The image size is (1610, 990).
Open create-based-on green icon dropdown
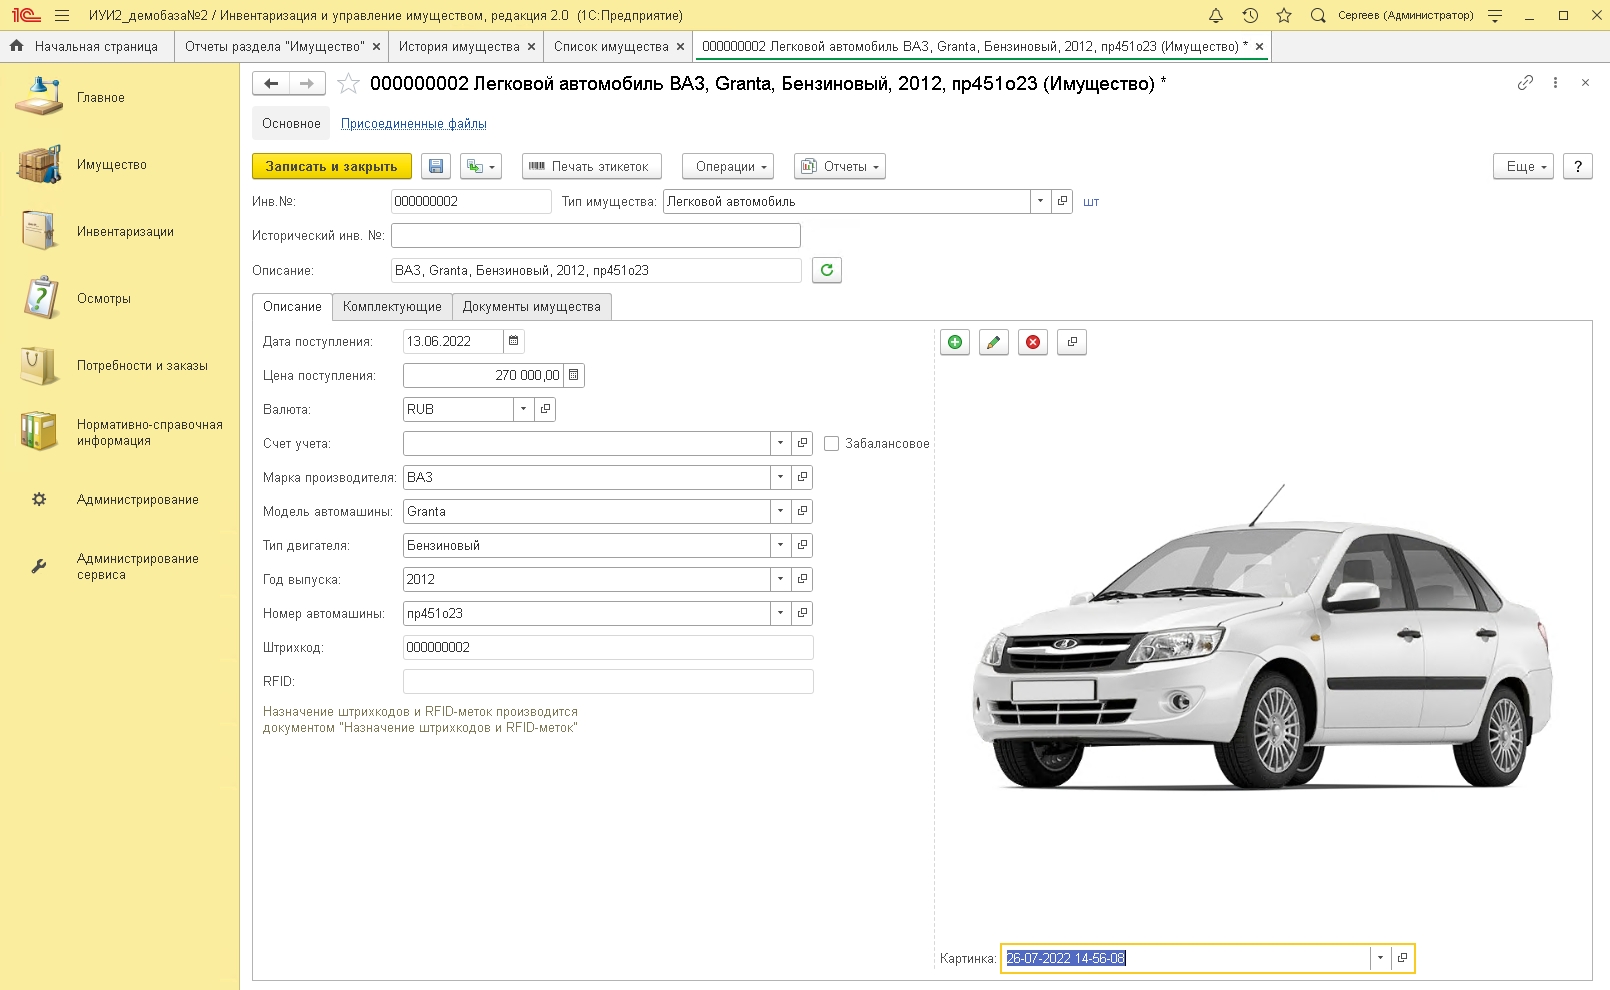(481, 167)
